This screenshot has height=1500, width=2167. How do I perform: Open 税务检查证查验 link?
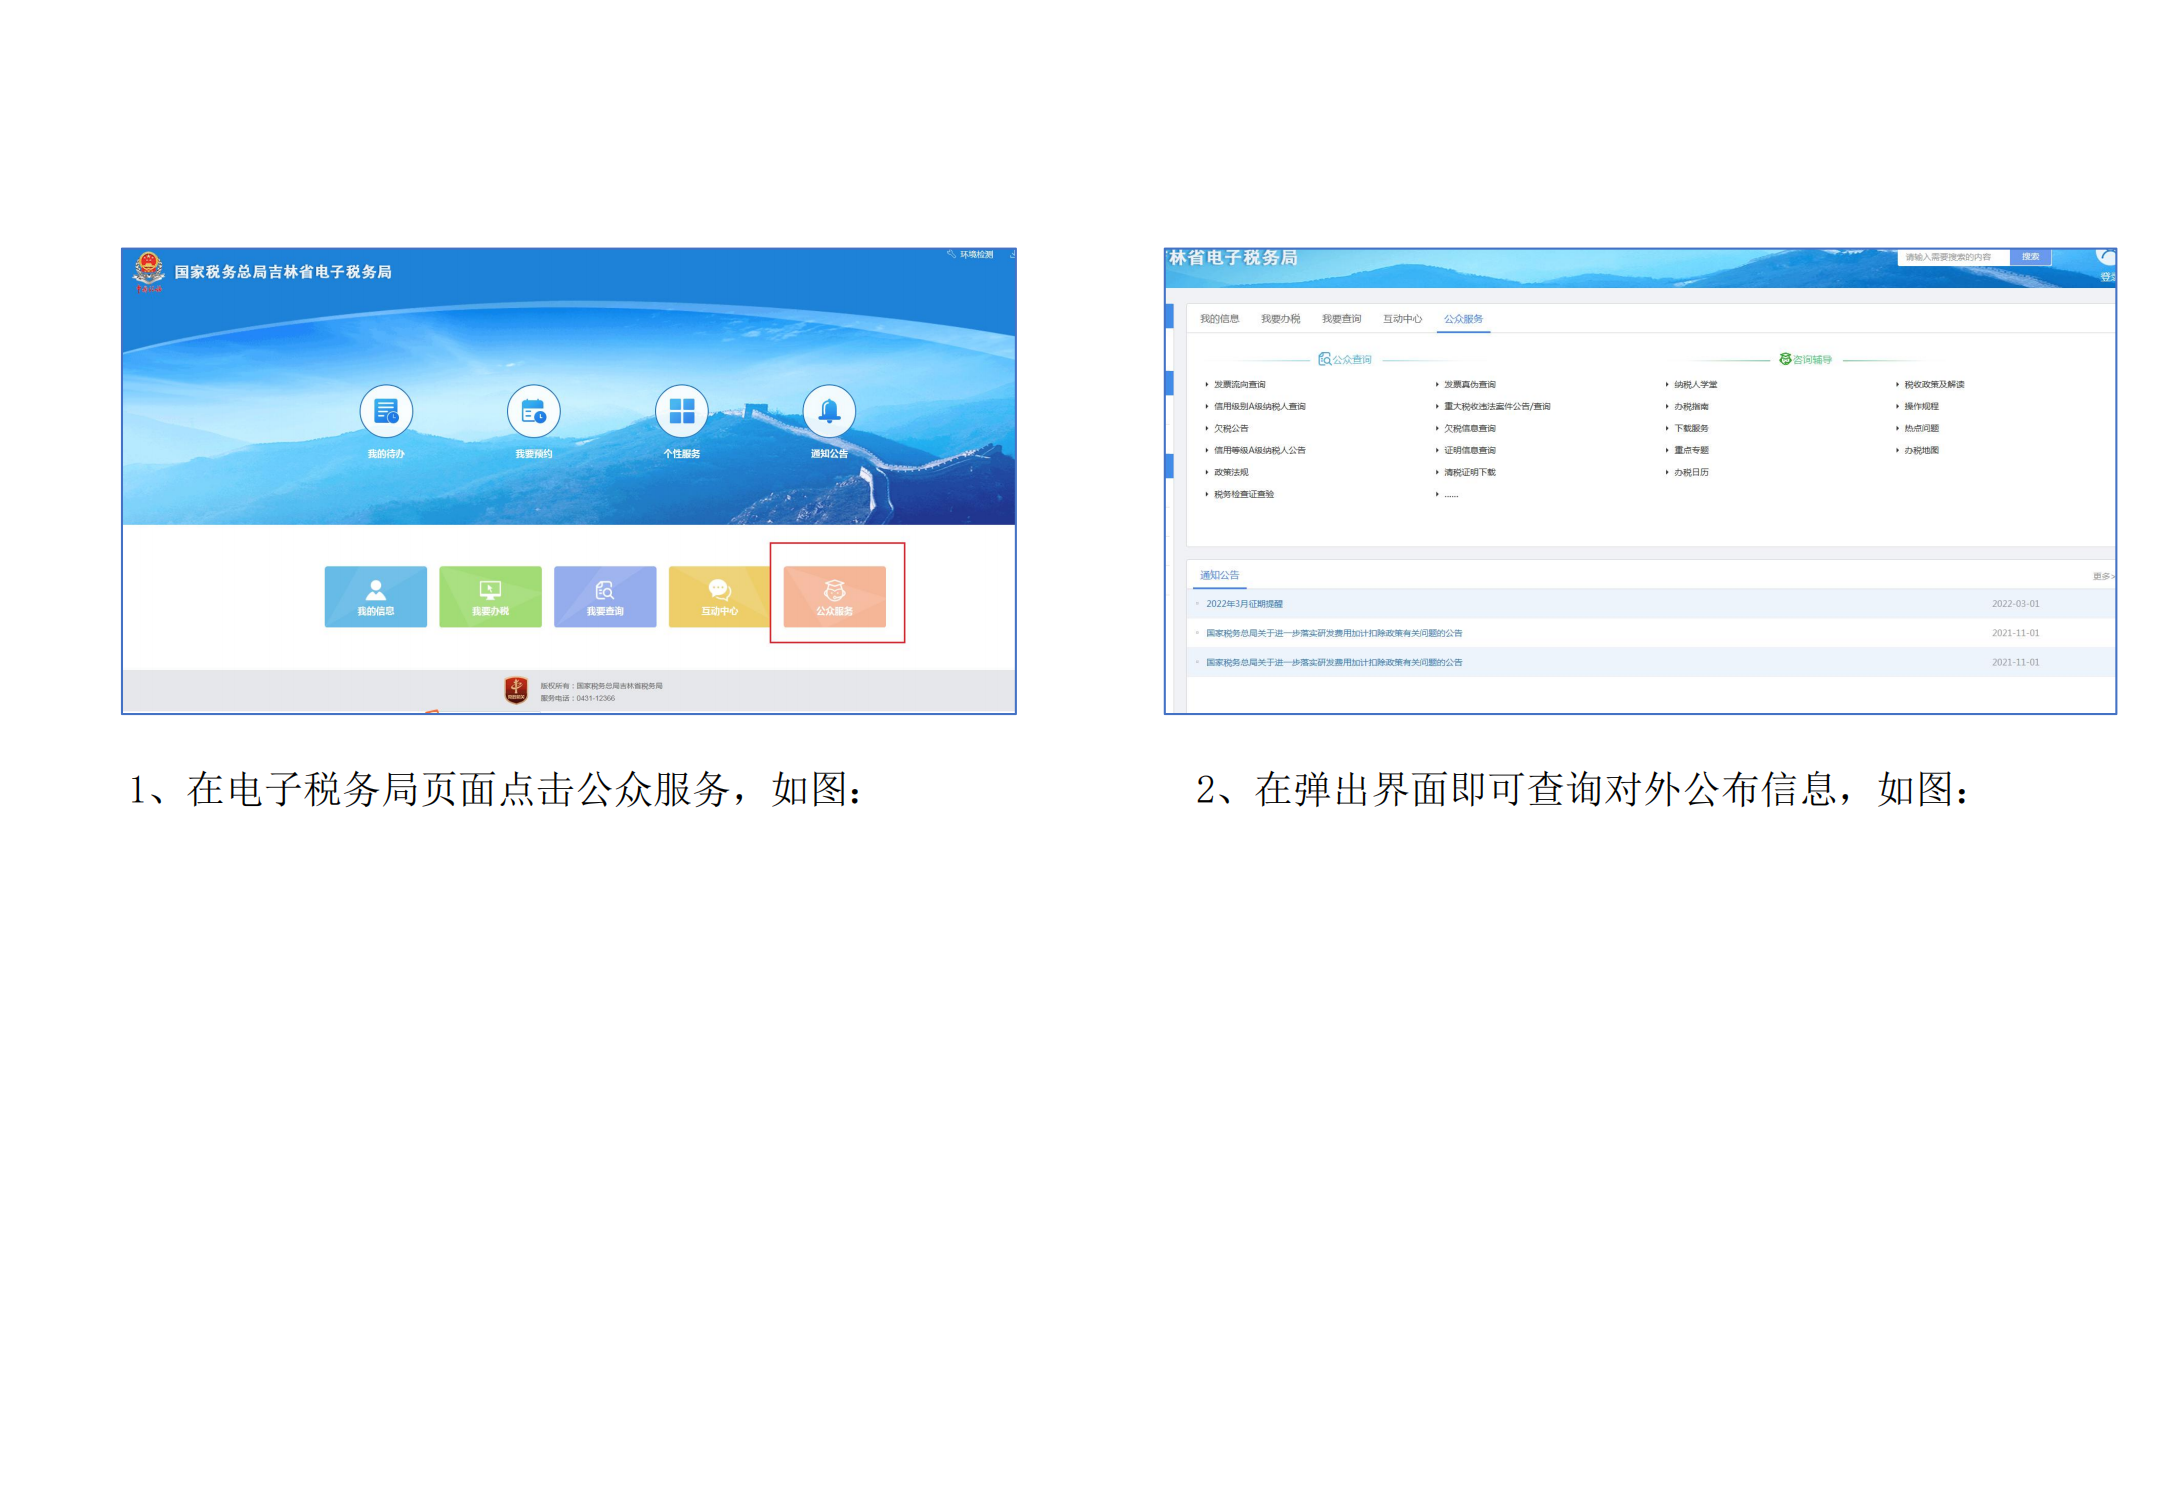(1243, 494)
